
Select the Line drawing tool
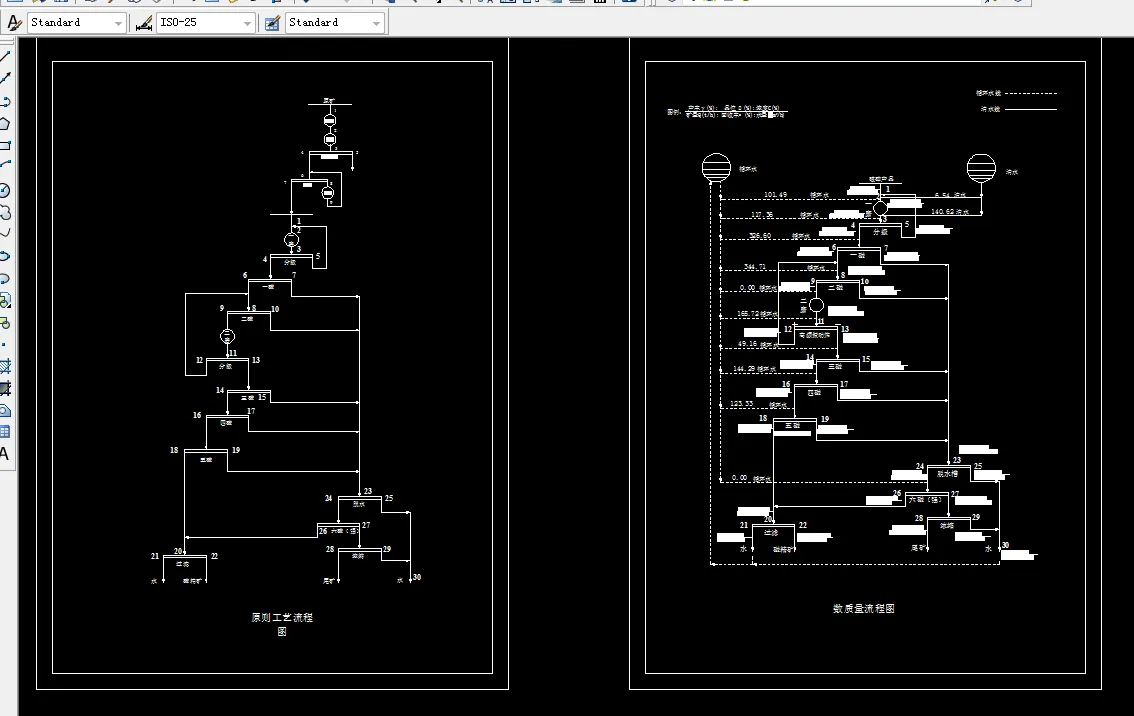(x=5, y=56)
